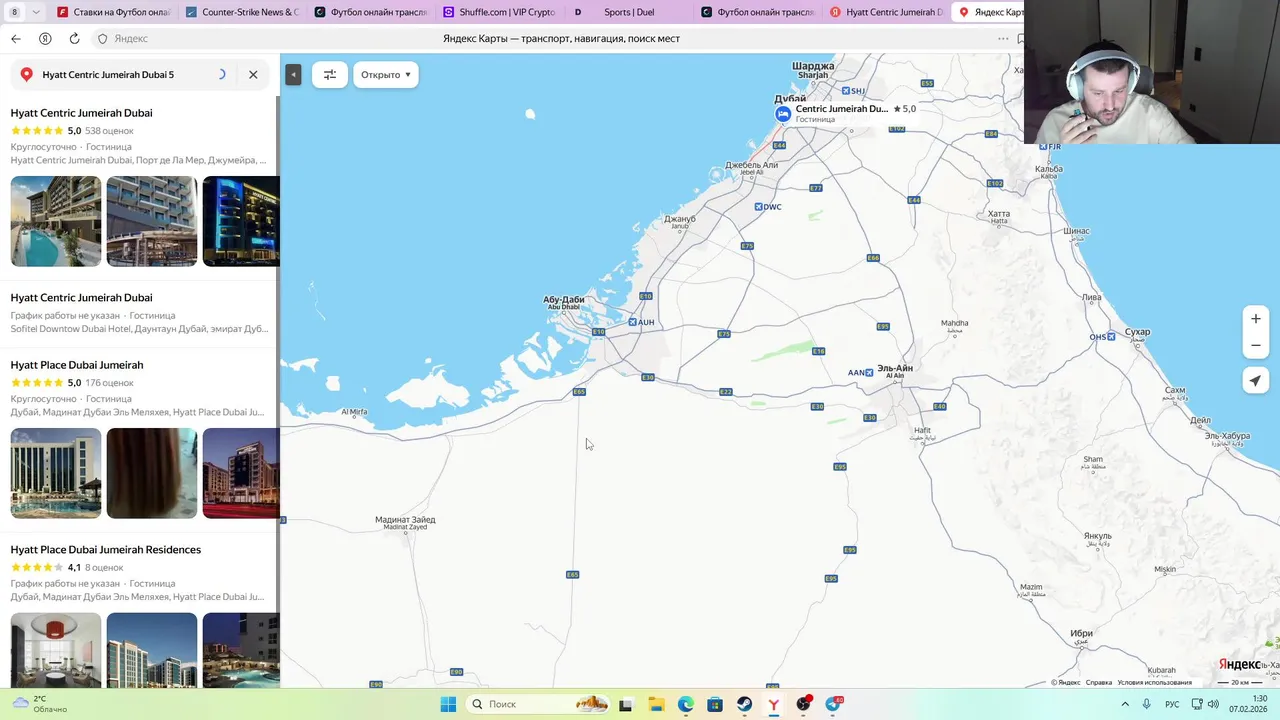Click the AAN airport marker near Al Ain

[860, 372]
